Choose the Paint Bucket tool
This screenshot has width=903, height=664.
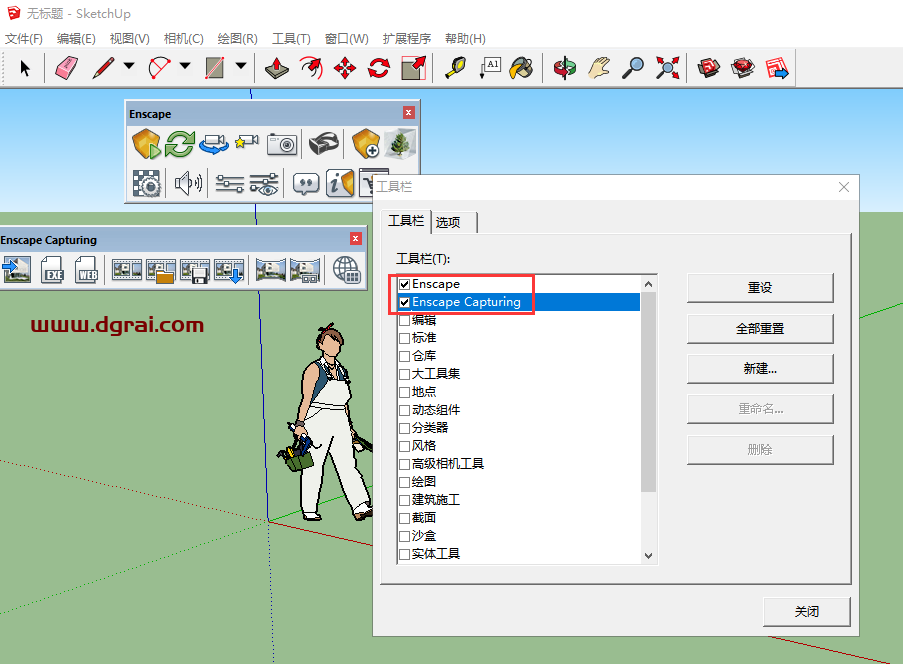point(522,68)
